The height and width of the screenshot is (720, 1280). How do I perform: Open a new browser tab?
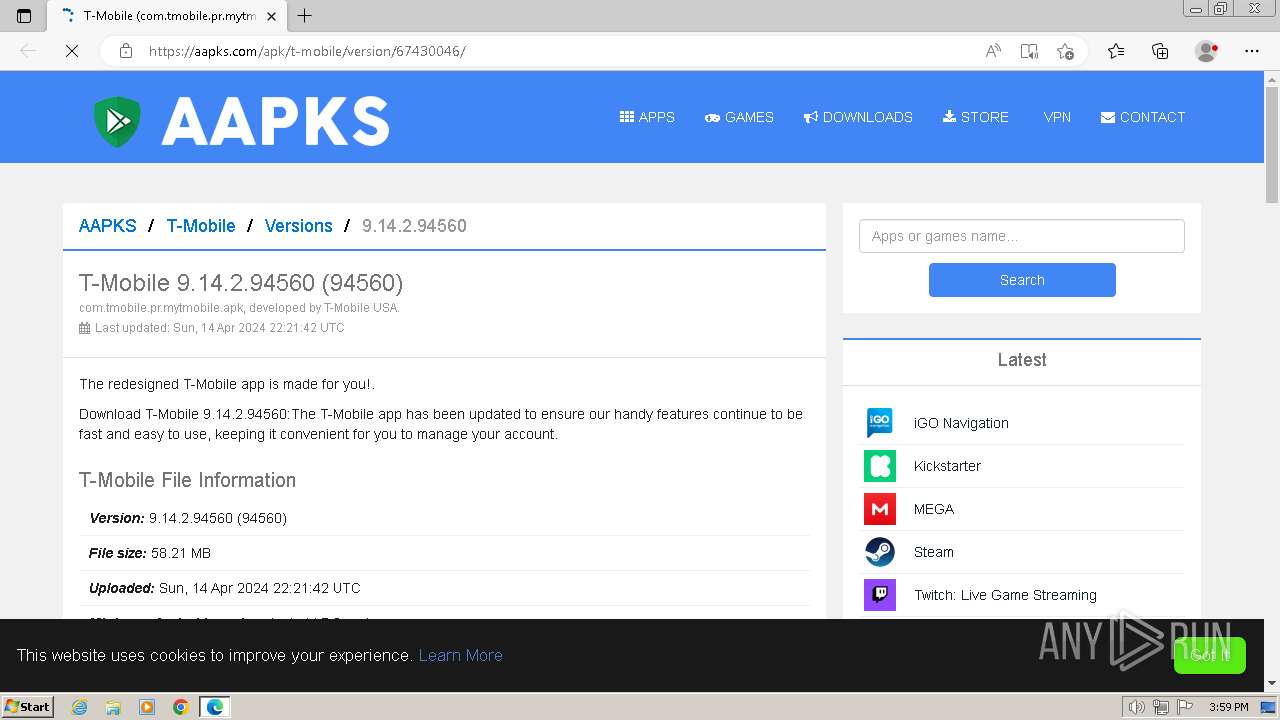point(305,16)
